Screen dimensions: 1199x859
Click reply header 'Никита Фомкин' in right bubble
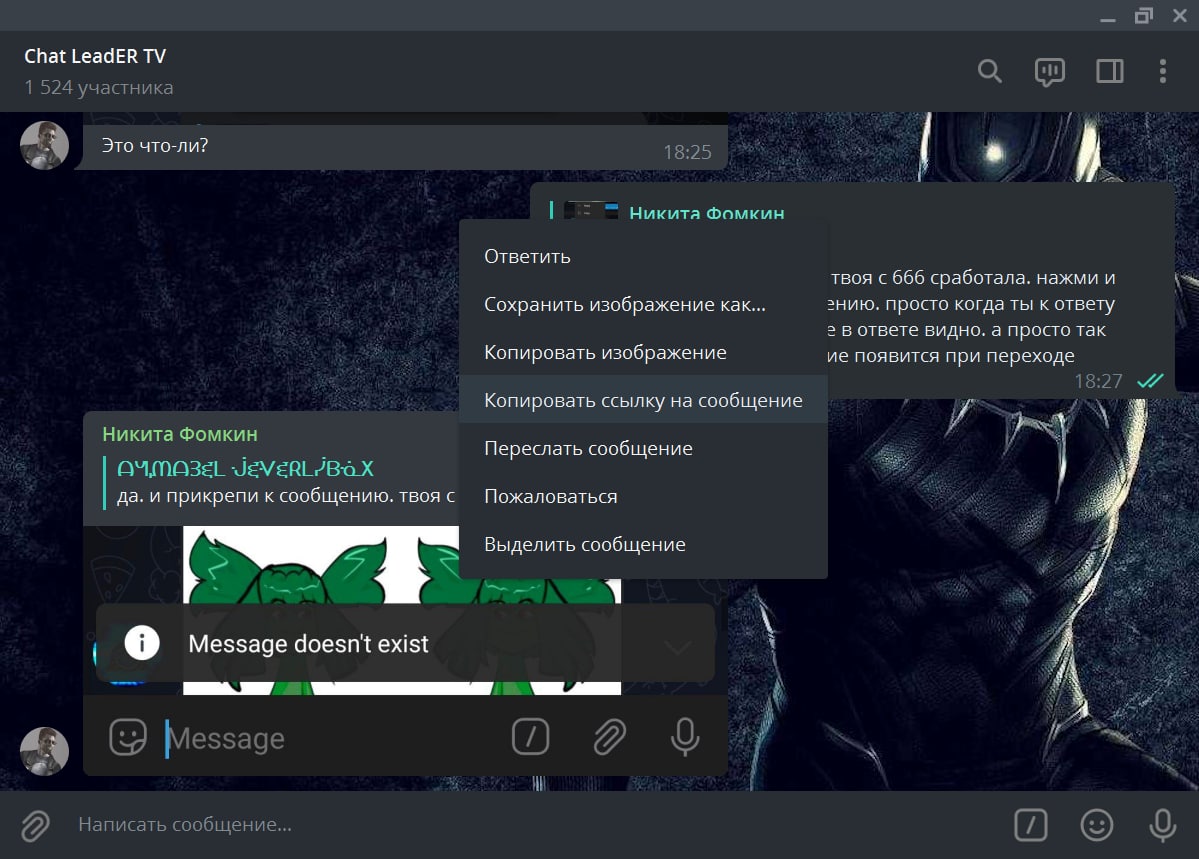[x=707, y=212]
